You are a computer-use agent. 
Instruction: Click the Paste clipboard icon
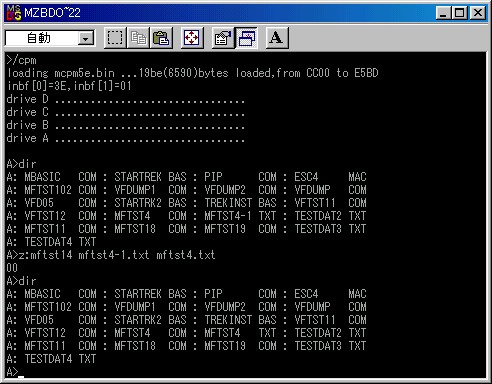pyautogui.click(x=161, y=38)
